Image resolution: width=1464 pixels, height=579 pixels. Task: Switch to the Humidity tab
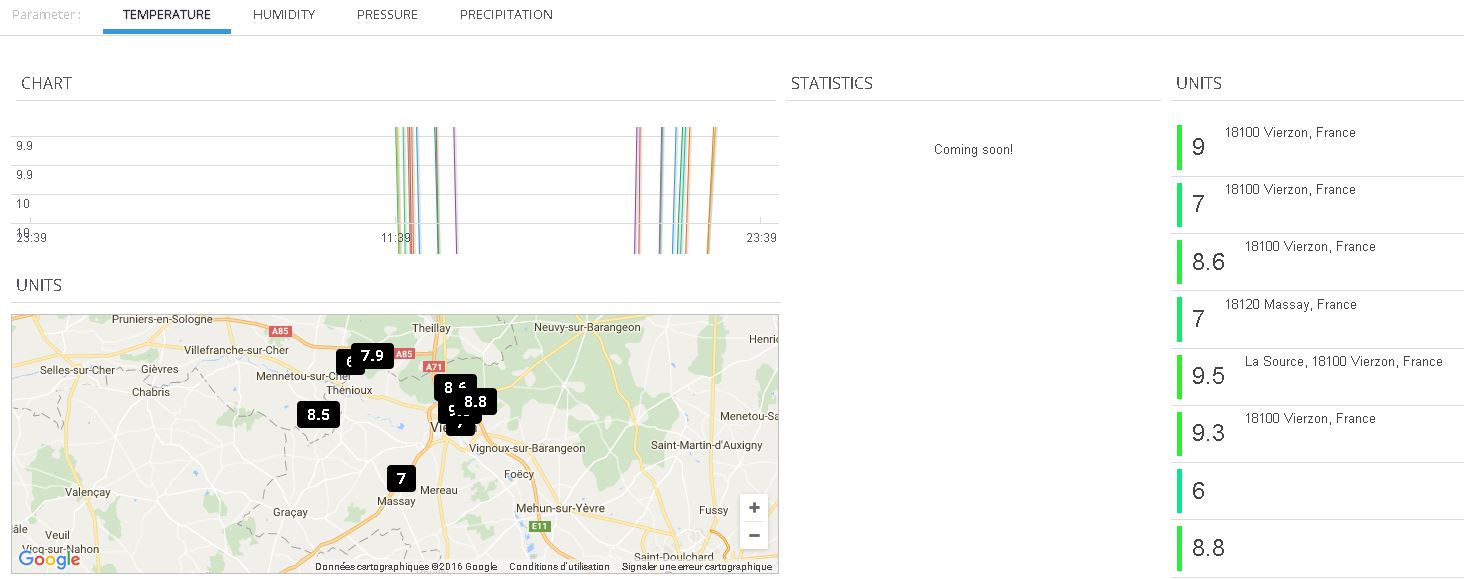(284, 15)
